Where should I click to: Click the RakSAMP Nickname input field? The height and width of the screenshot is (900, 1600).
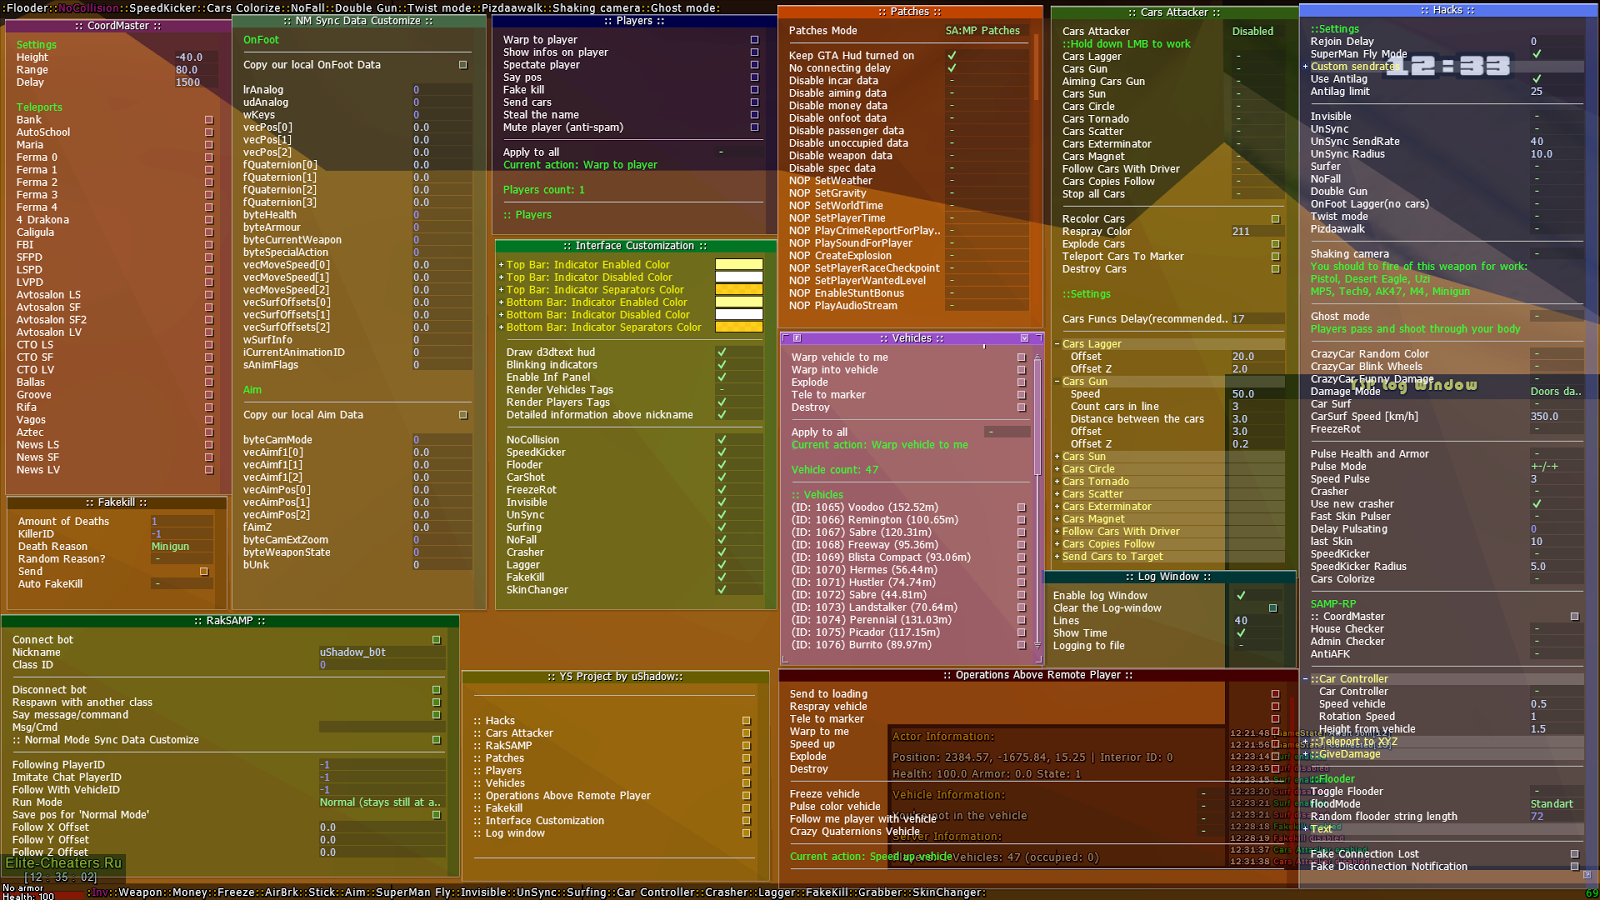pos(381,652)
